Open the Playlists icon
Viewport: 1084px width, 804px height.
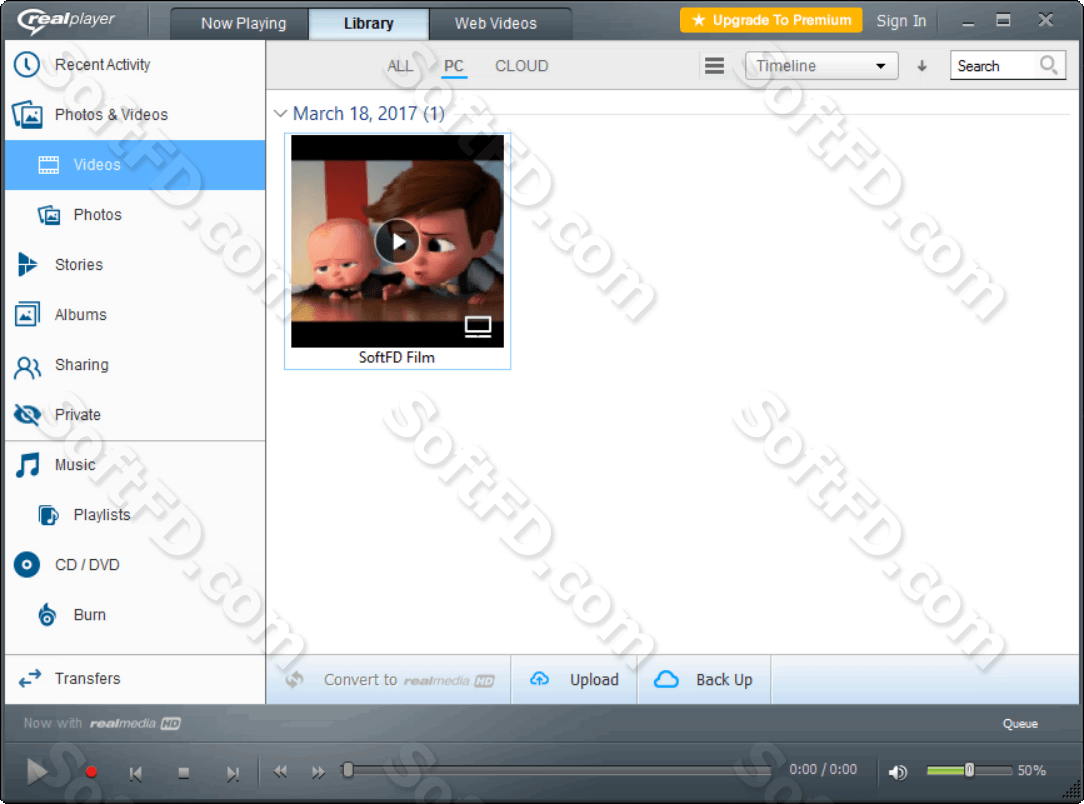[x=48, y=515]
